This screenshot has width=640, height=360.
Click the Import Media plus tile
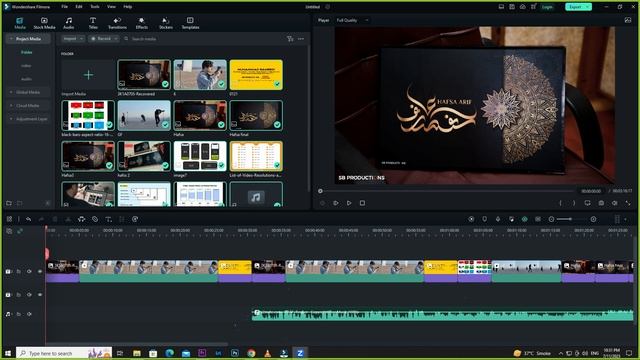(x=88, y=75)
